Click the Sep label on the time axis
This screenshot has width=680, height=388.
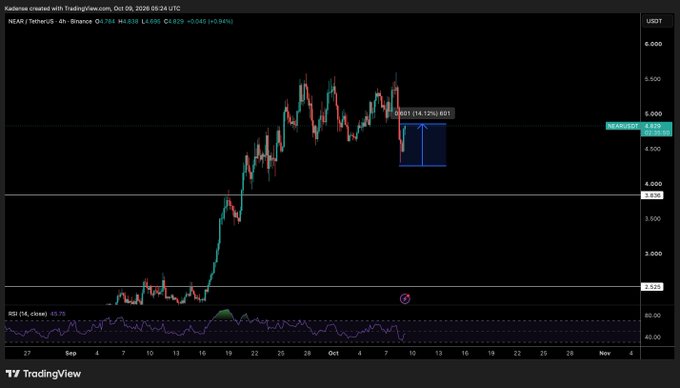point(71,353)
